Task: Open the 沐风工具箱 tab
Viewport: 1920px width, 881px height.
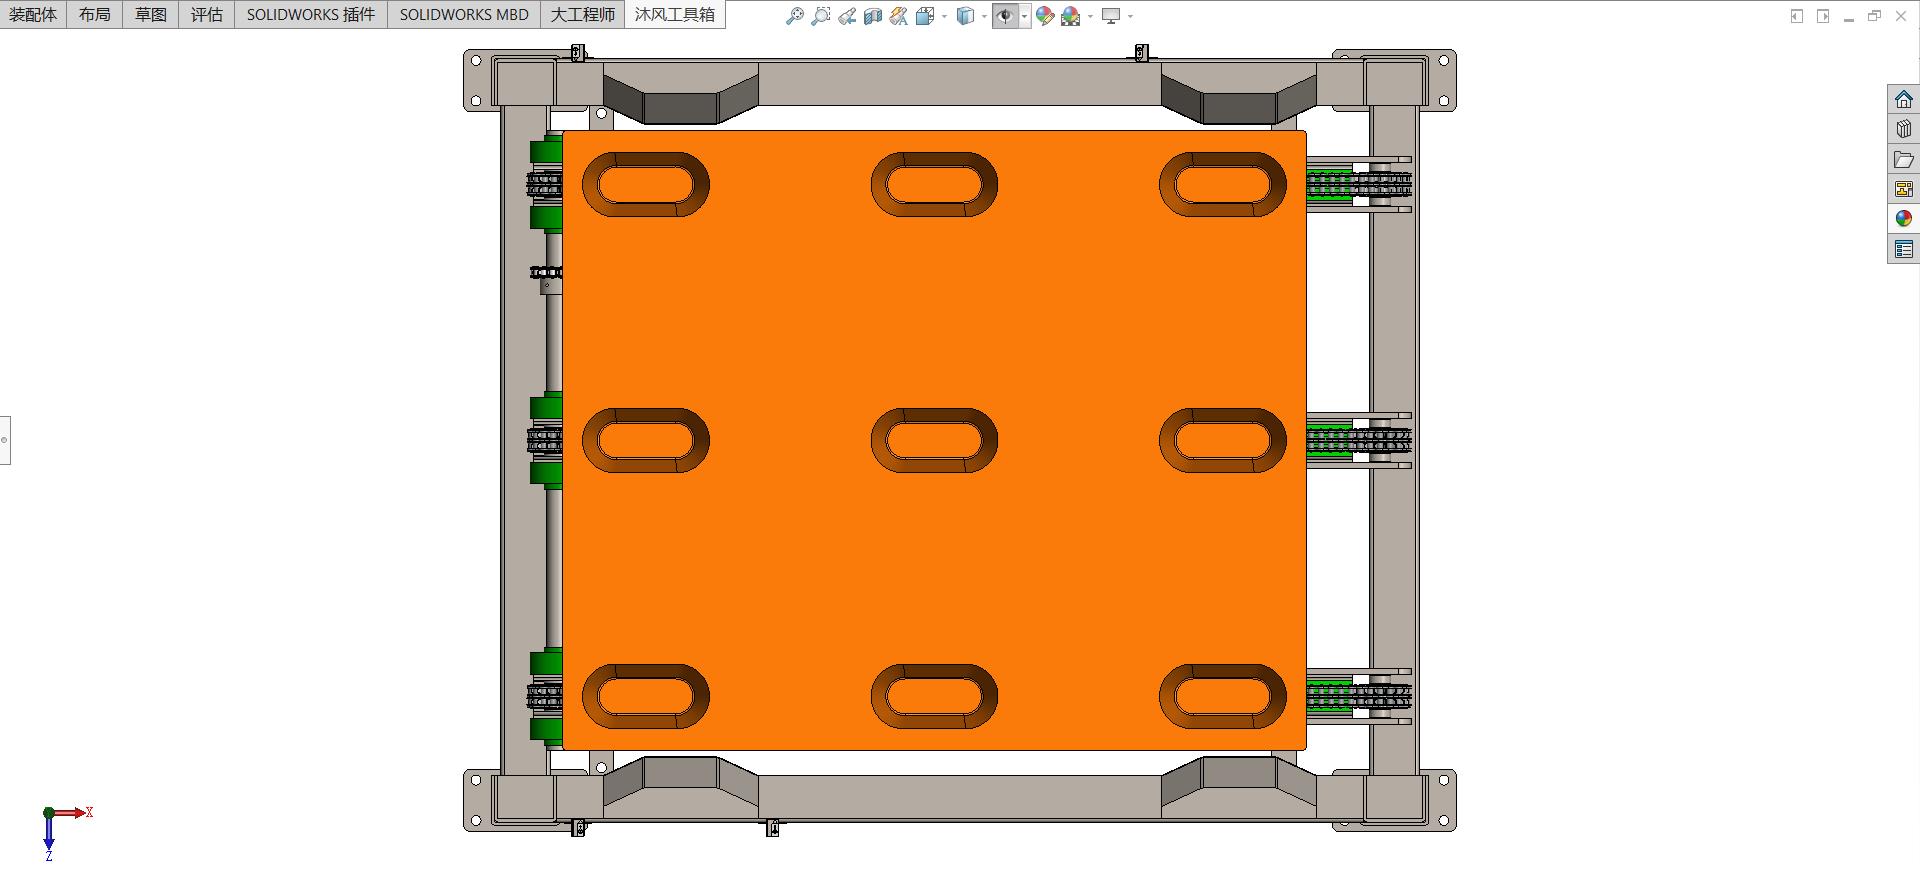Action: coord(675,15)
